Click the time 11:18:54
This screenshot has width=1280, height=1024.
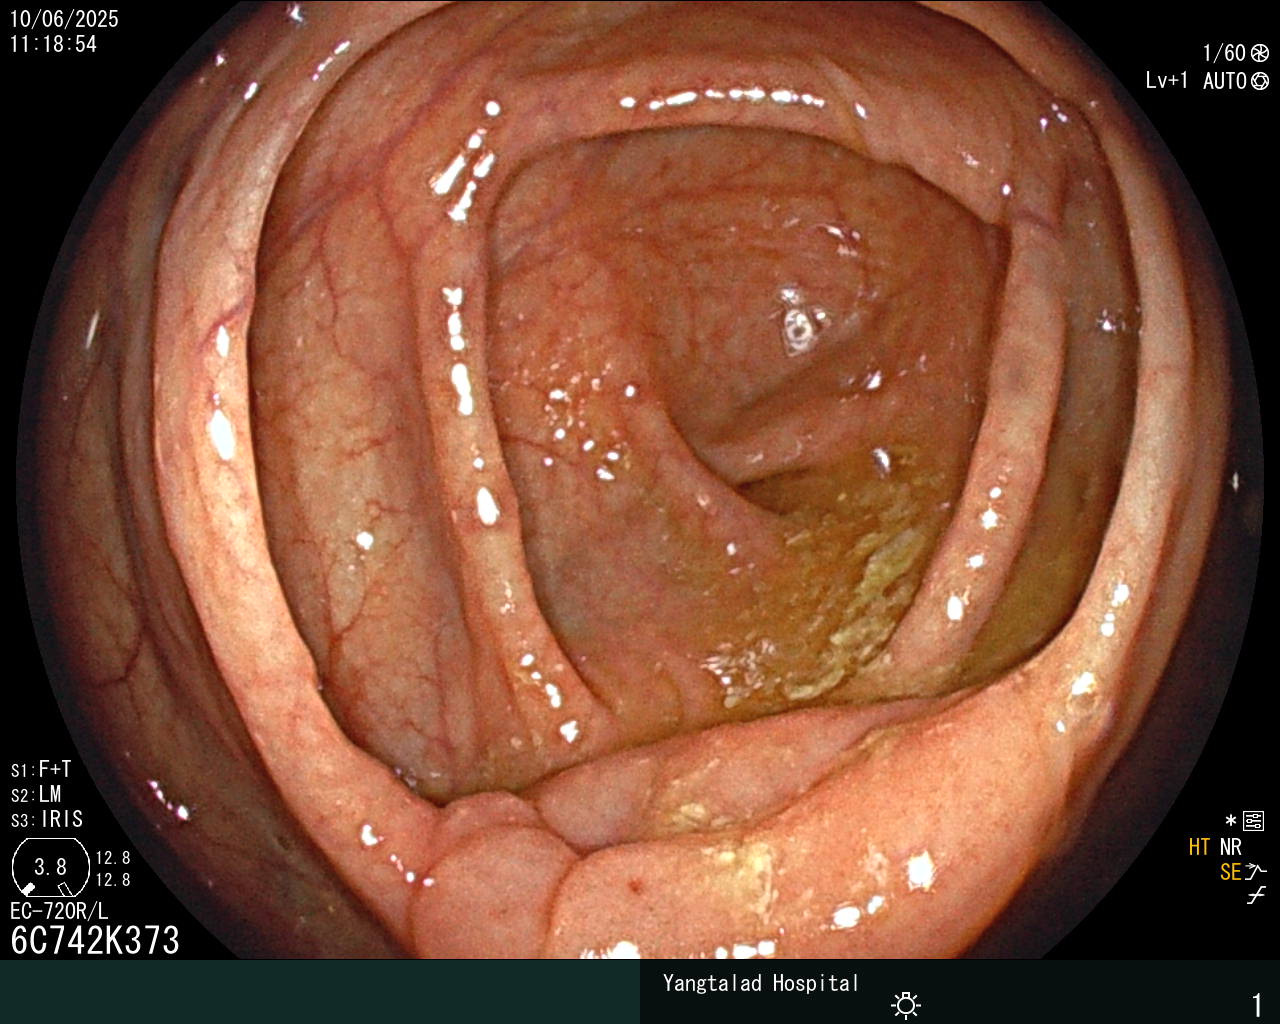(53, 44)
